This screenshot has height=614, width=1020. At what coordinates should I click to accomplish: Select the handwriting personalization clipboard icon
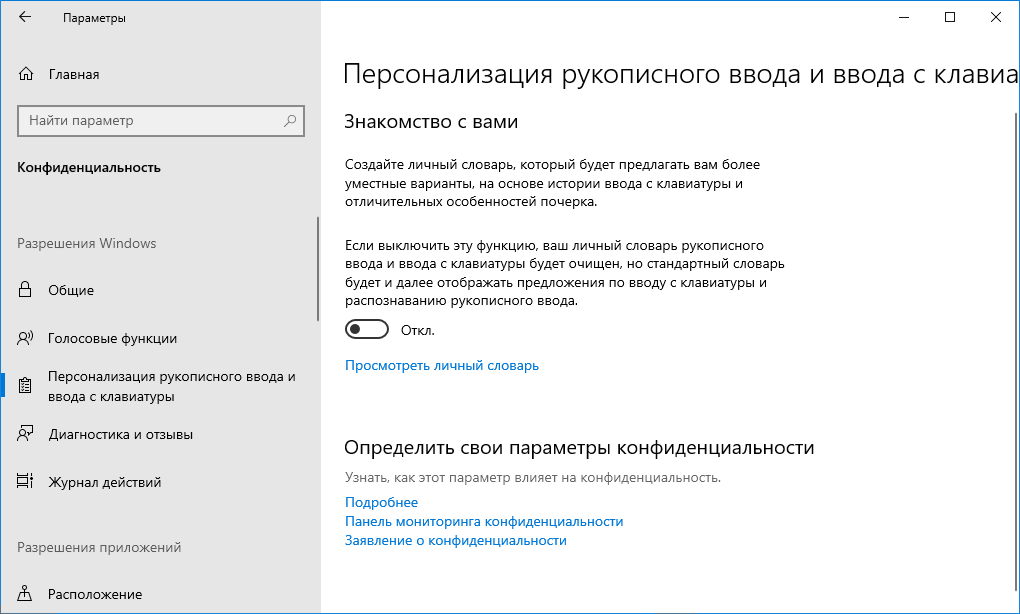pyautogui.click(x=25, y=386)
